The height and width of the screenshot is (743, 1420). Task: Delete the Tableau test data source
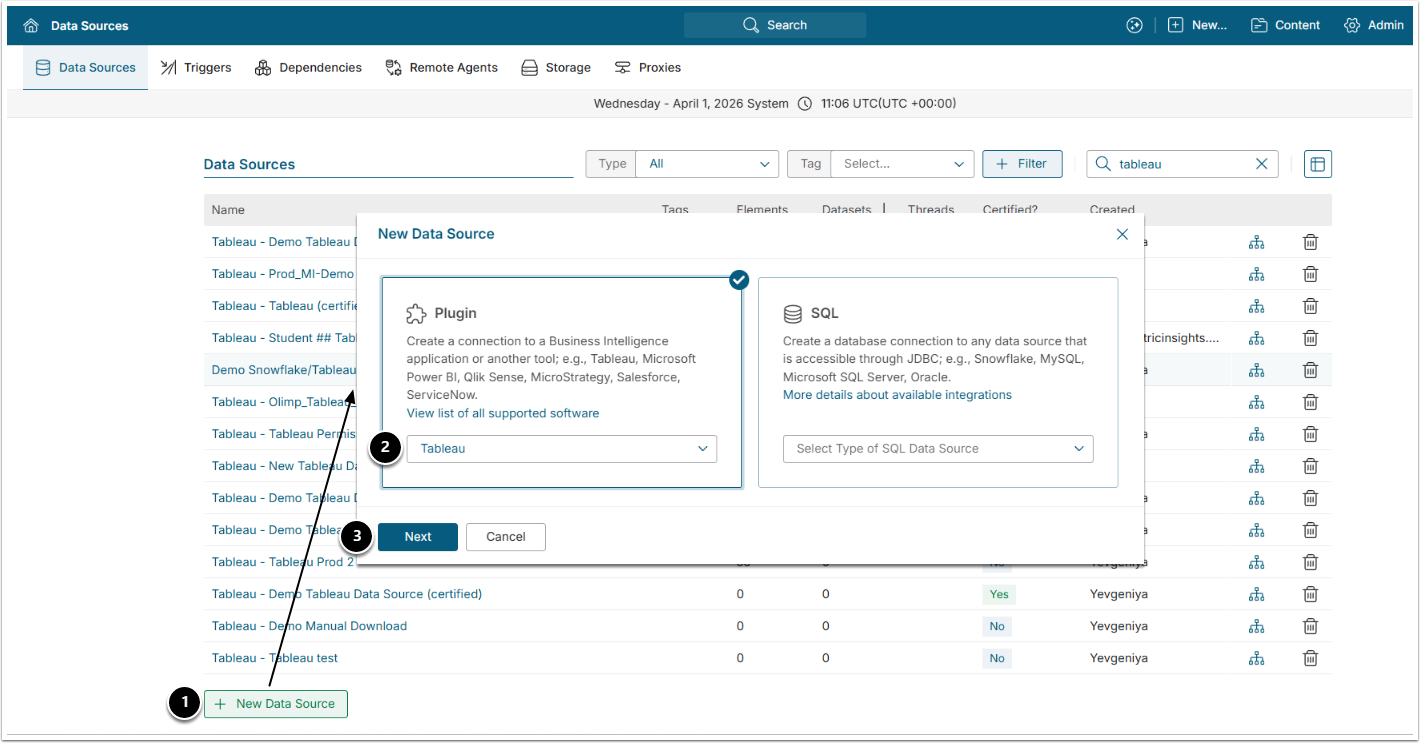point(1310,658)
